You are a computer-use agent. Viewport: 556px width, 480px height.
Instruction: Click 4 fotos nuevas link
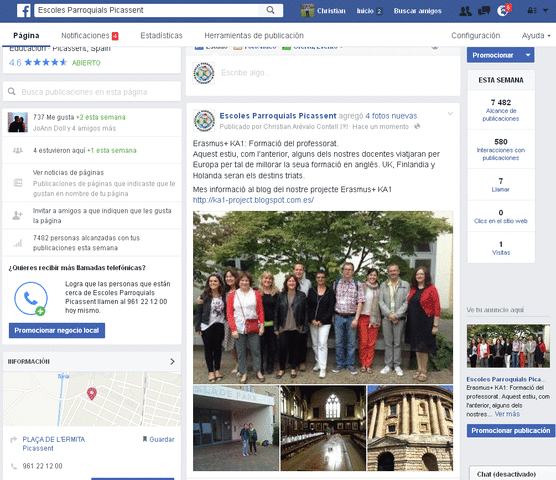tap(391, 116)
